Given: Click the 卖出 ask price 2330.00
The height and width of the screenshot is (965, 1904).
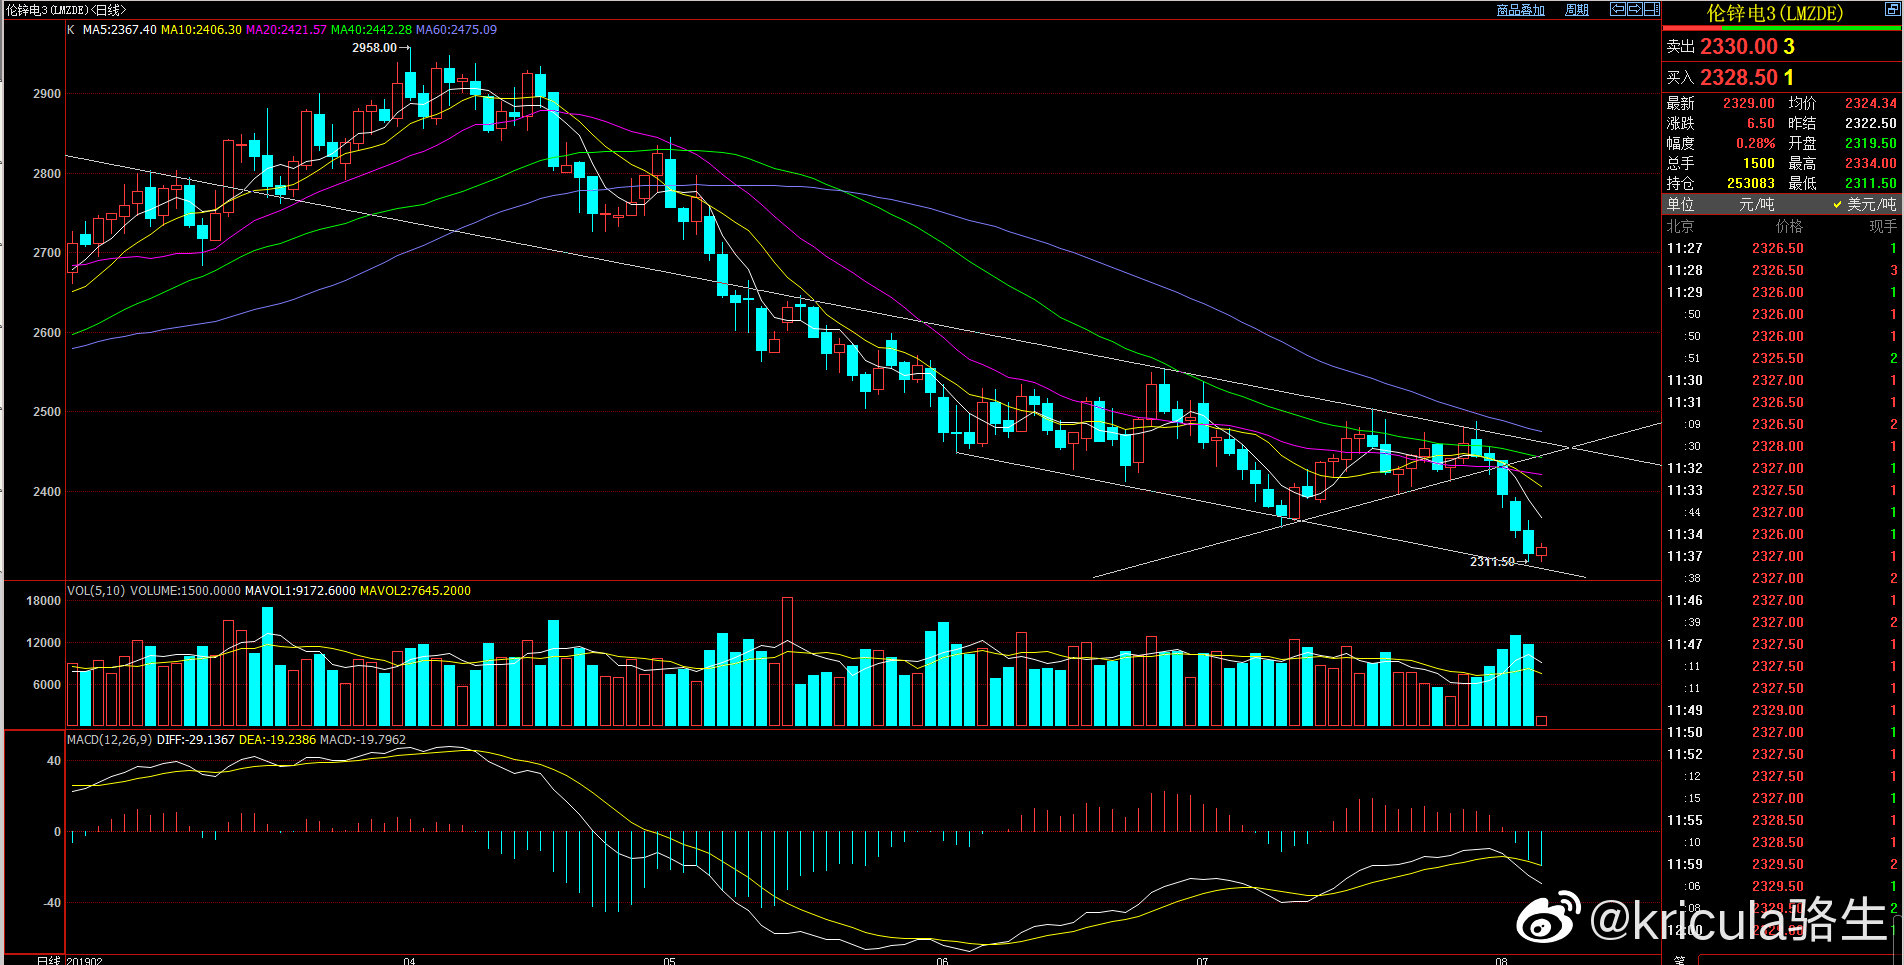Looking at the screenshot, I should 1739,46.
